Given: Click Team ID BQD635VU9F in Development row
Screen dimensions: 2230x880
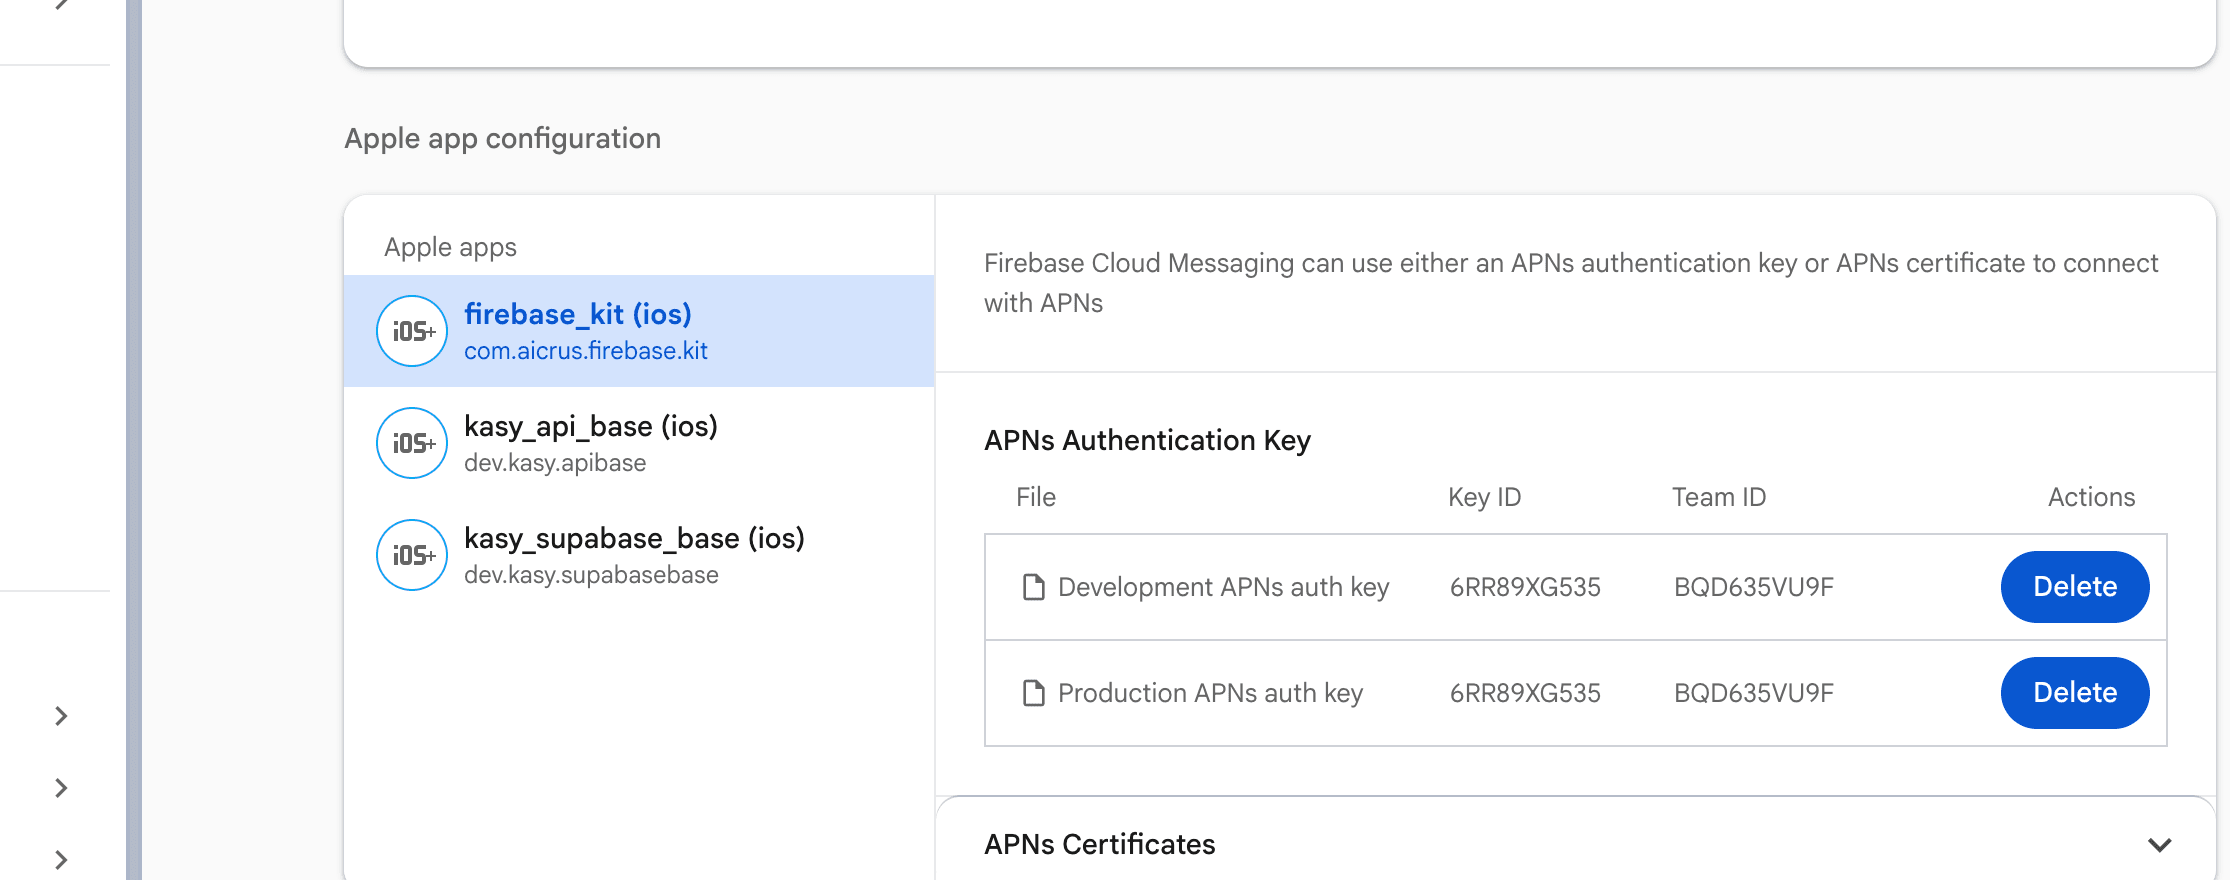Looking at the screenshot, I should [x=1754, y=587].
